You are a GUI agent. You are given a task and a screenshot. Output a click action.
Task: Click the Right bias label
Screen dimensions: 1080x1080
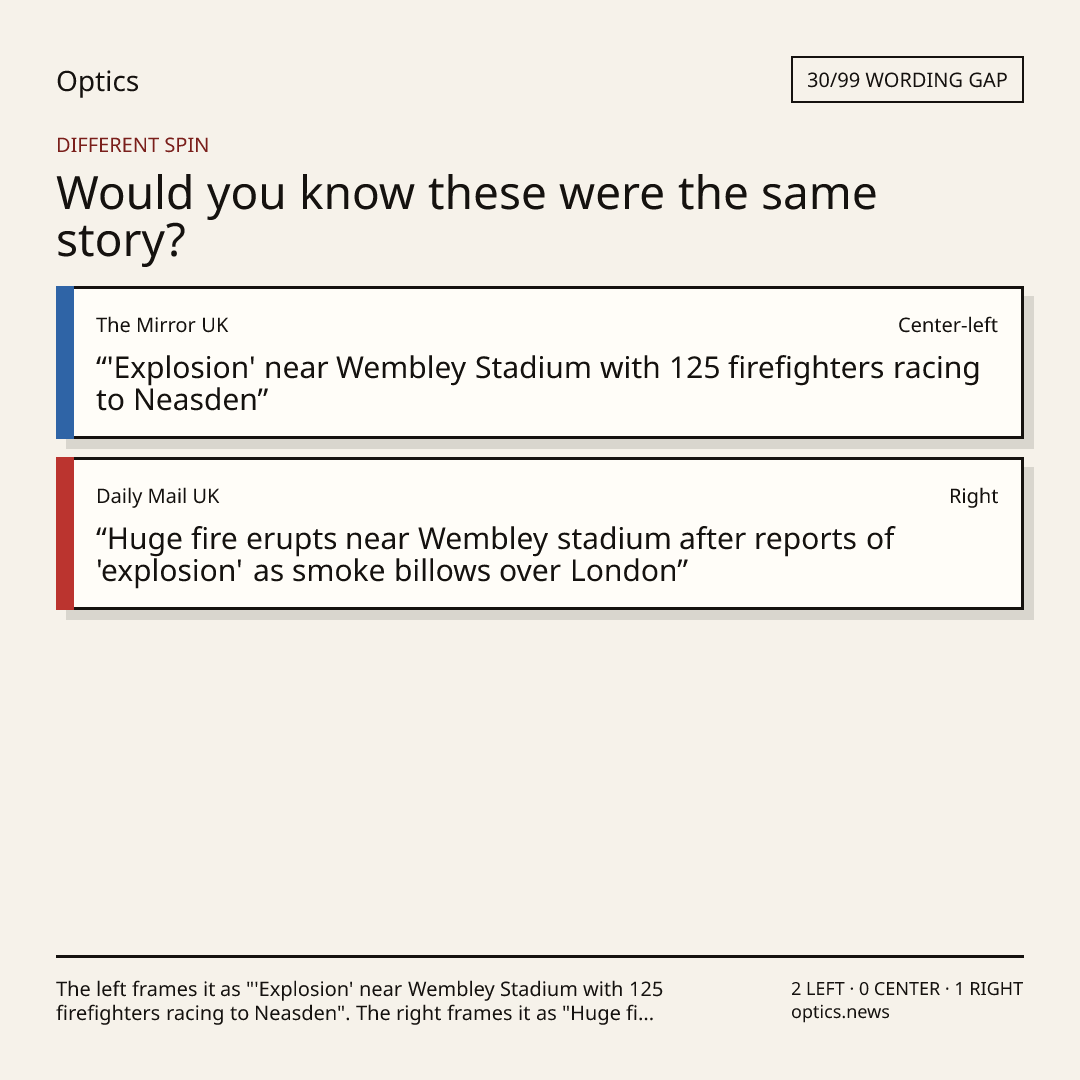973,496
